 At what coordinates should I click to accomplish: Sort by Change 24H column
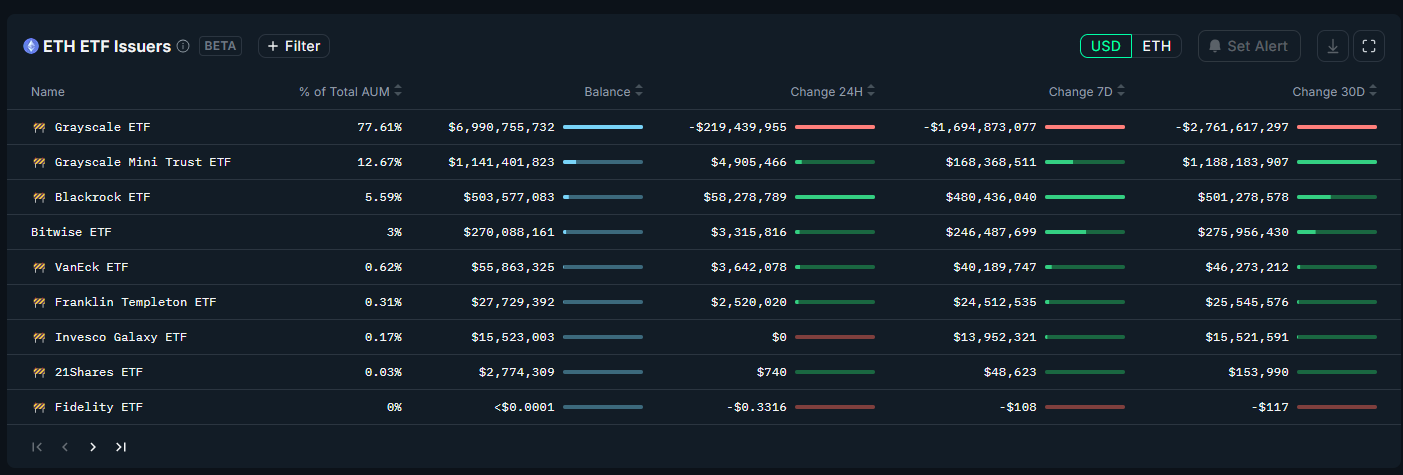tap(832, 91)
